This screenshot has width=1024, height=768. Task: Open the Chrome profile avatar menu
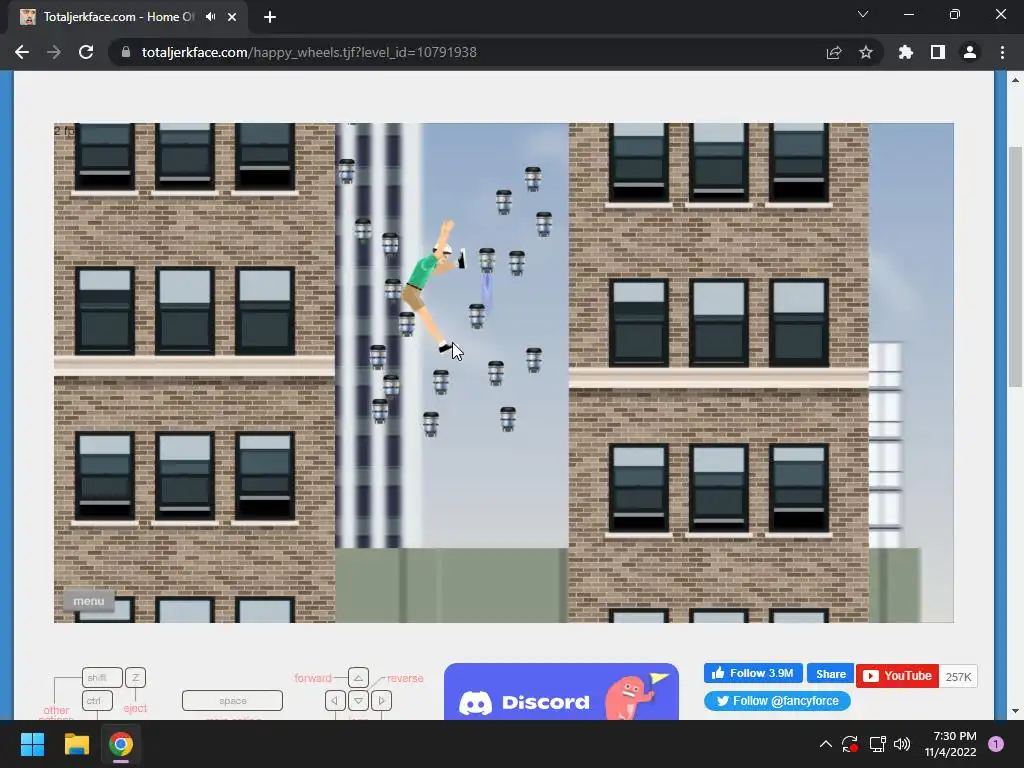[x=970, y=52]
